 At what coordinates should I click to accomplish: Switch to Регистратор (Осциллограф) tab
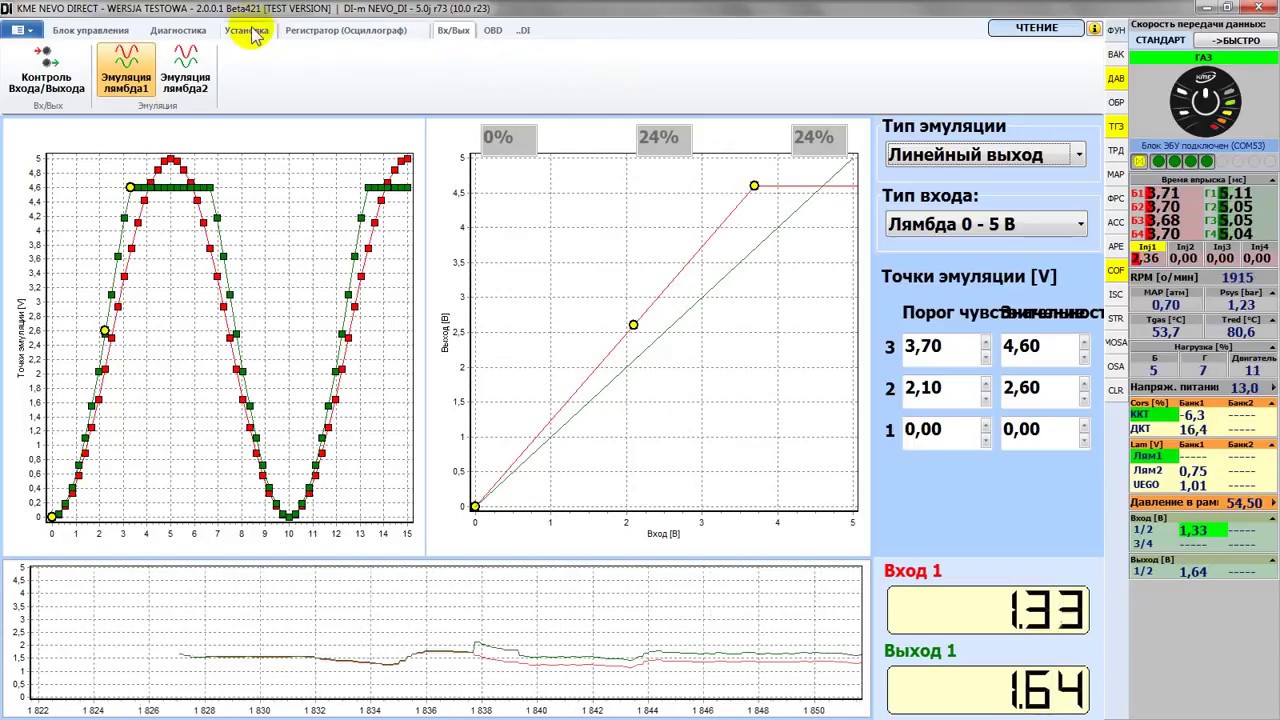point(346,30)
